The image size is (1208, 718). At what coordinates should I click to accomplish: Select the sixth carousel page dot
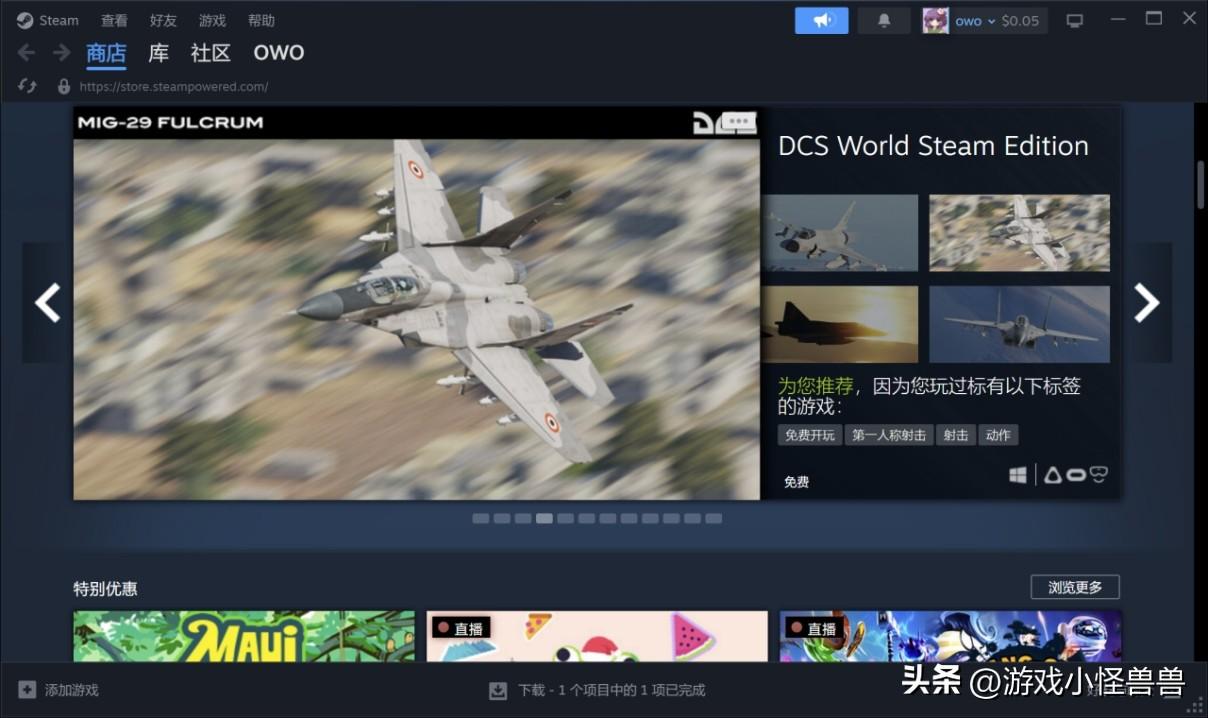pos(586,518)
